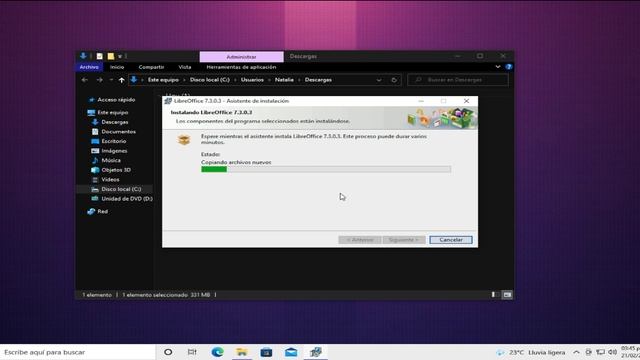Click Descargas in the address path
640x360 pixels.
[x=318, y=80]
